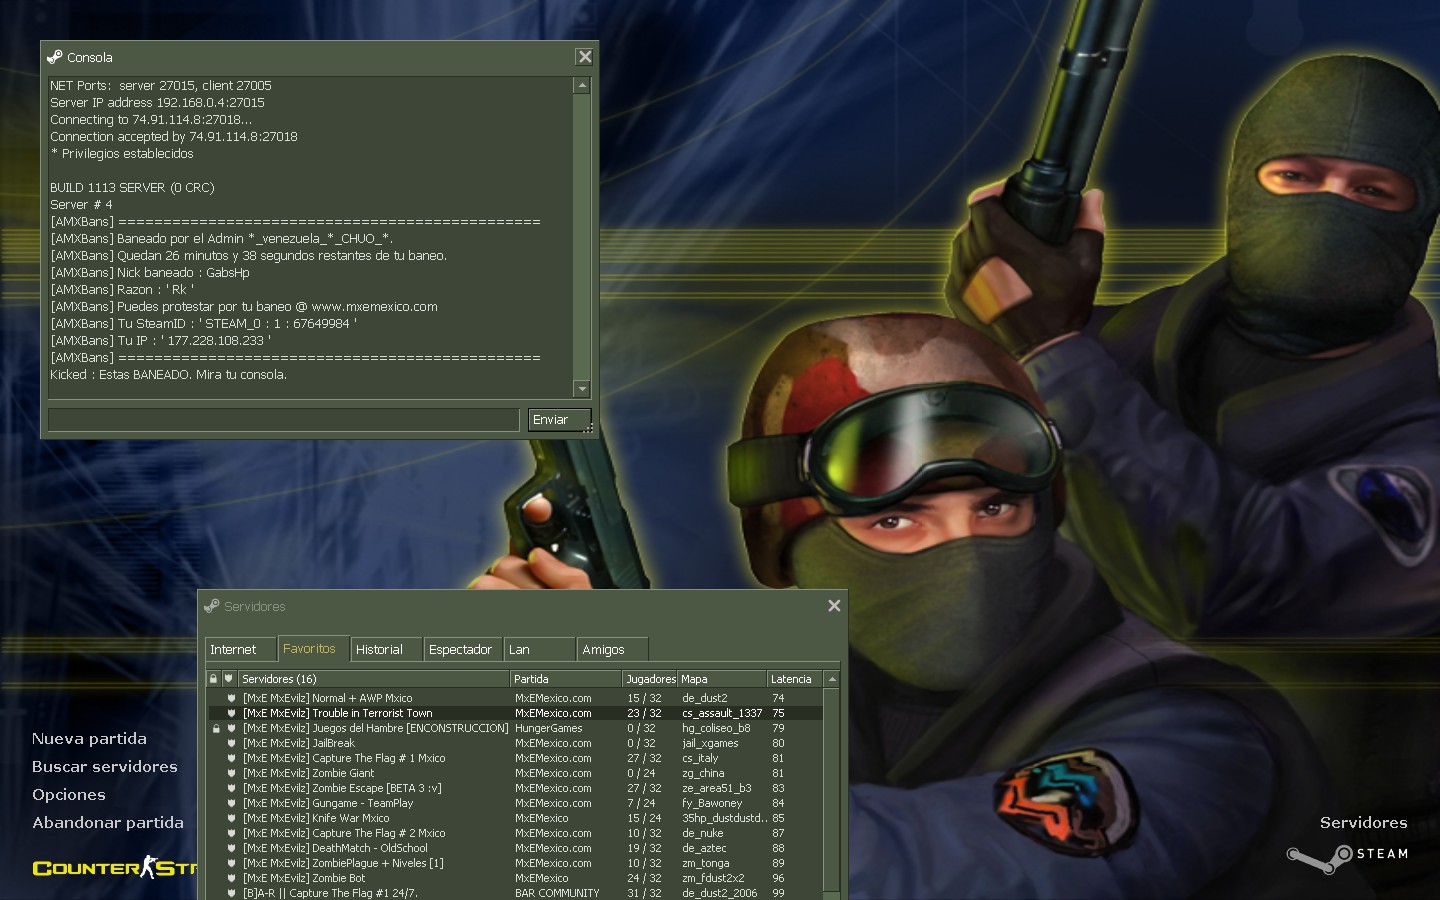Select the Trouble in Terrorist Town server
Image resolution: width=1440 pixels, height=900 pixels.
pyautogui.click(x=515, y=714)
